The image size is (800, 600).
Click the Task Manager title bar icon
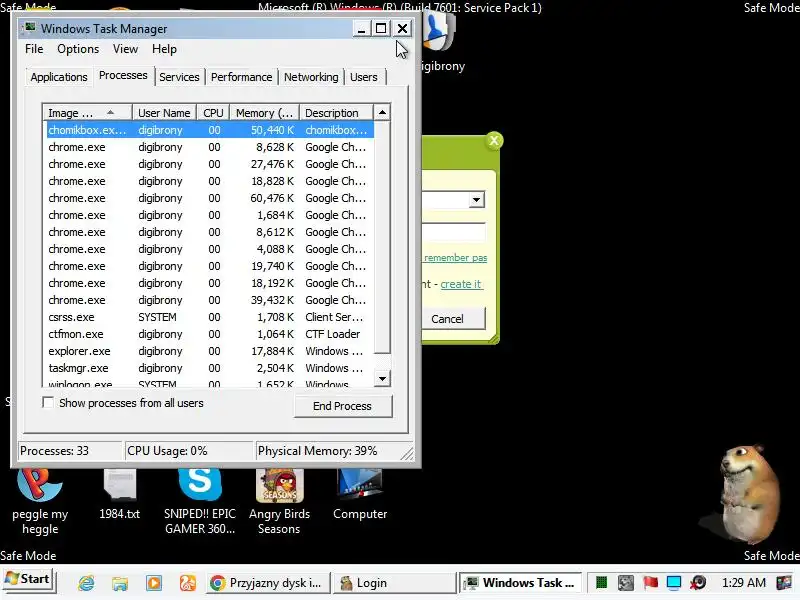[30, 28]
